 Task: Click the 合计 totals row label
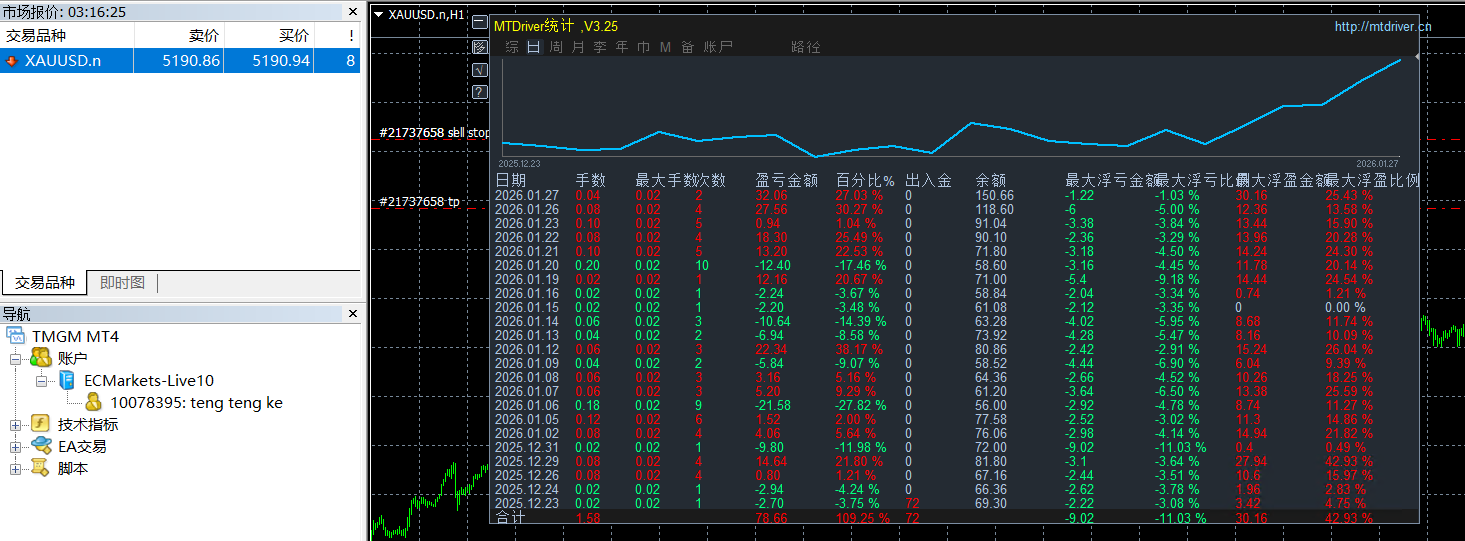click(x=511, y=518)
